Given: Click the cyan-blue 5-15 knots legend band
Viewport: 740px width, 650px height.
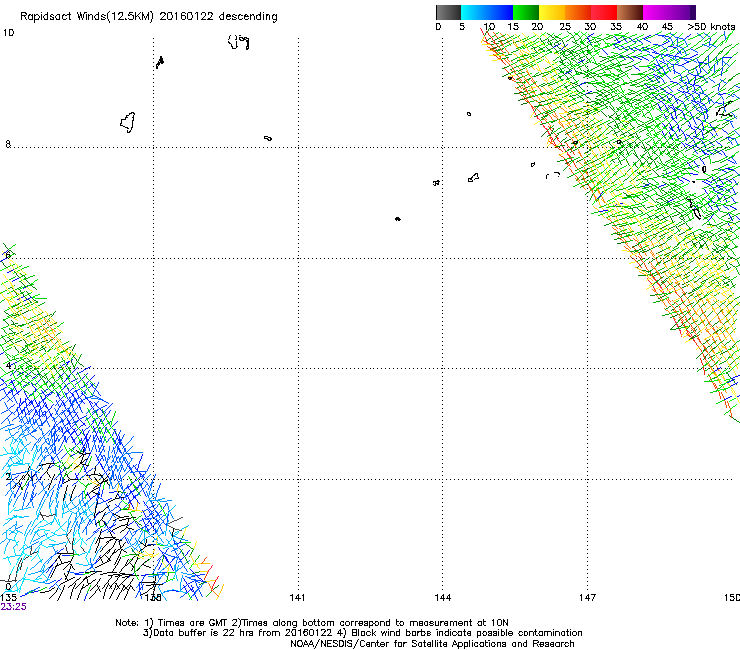Looking at the screenshot, I should (487, 12).
